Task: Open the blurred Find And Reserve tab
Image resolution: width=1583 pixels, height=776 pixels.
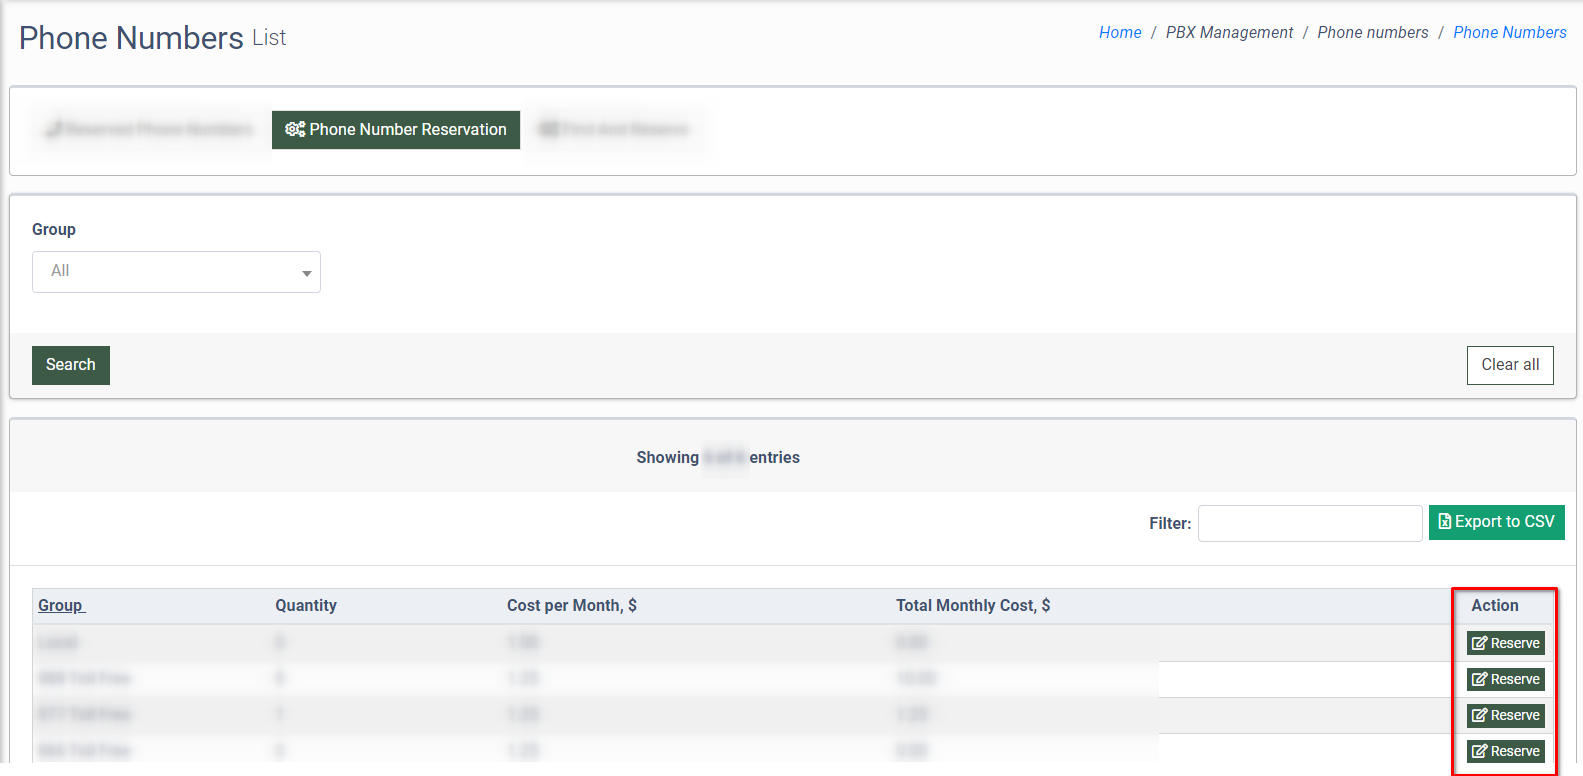Action: point(614,130)
